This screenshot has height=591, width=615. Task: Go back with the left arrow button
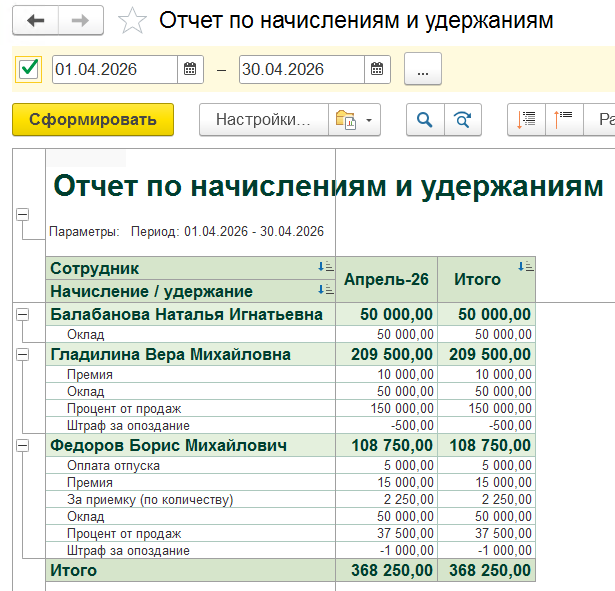36,20
